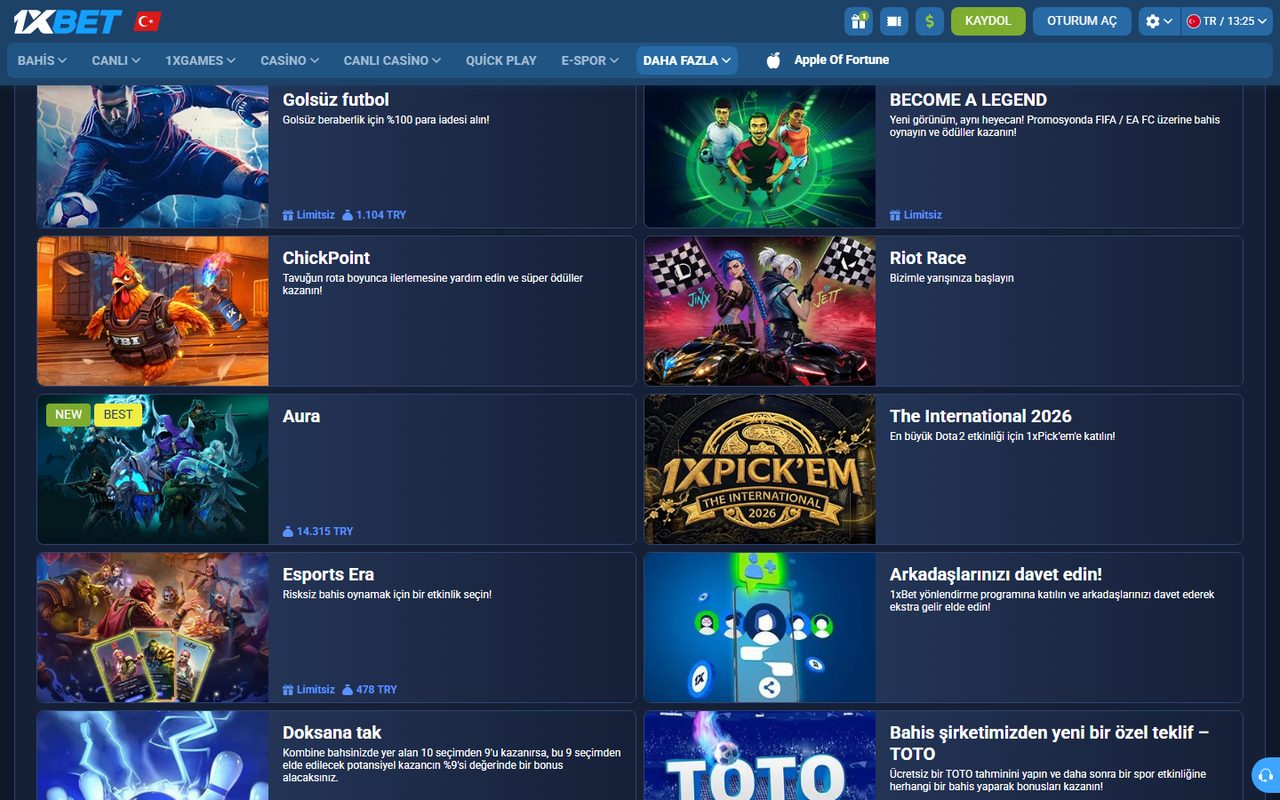Viewport: 1280px width, 800px height.
Task: Click the TOTO promo thumbnail
Action: [x=760, y=755]
